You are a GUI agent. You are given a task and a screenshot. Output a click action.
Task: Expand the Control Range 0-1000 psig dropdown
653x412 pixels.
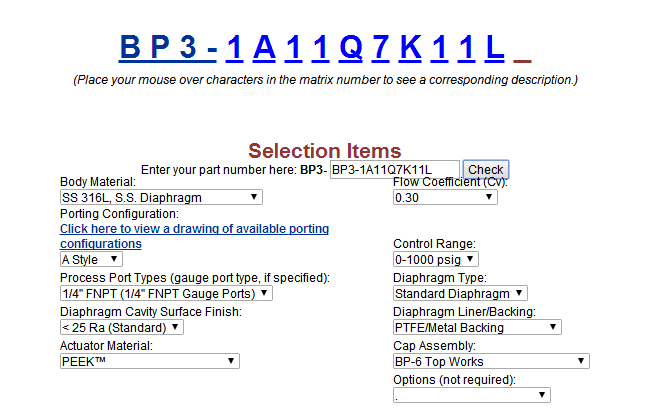[436, 259]
